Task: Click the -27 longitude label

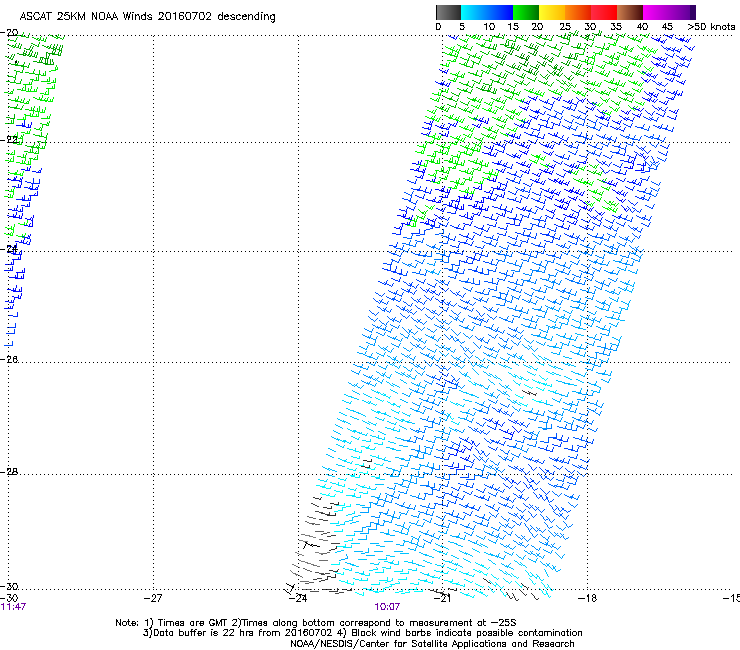Action: click(x=153, y=599)
